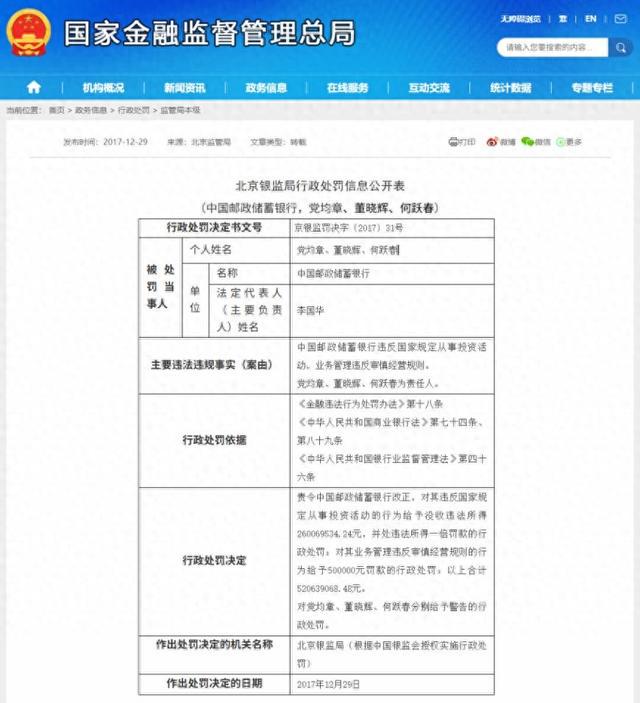Click the search magnifier button
Screen dimensions: 640x703
[x=621, y=48]
